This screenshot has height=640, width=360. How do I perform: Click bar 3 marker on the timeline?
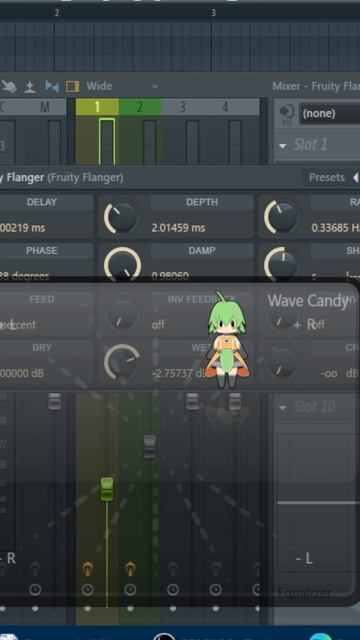pyautogui.click(x=213, y=13)
